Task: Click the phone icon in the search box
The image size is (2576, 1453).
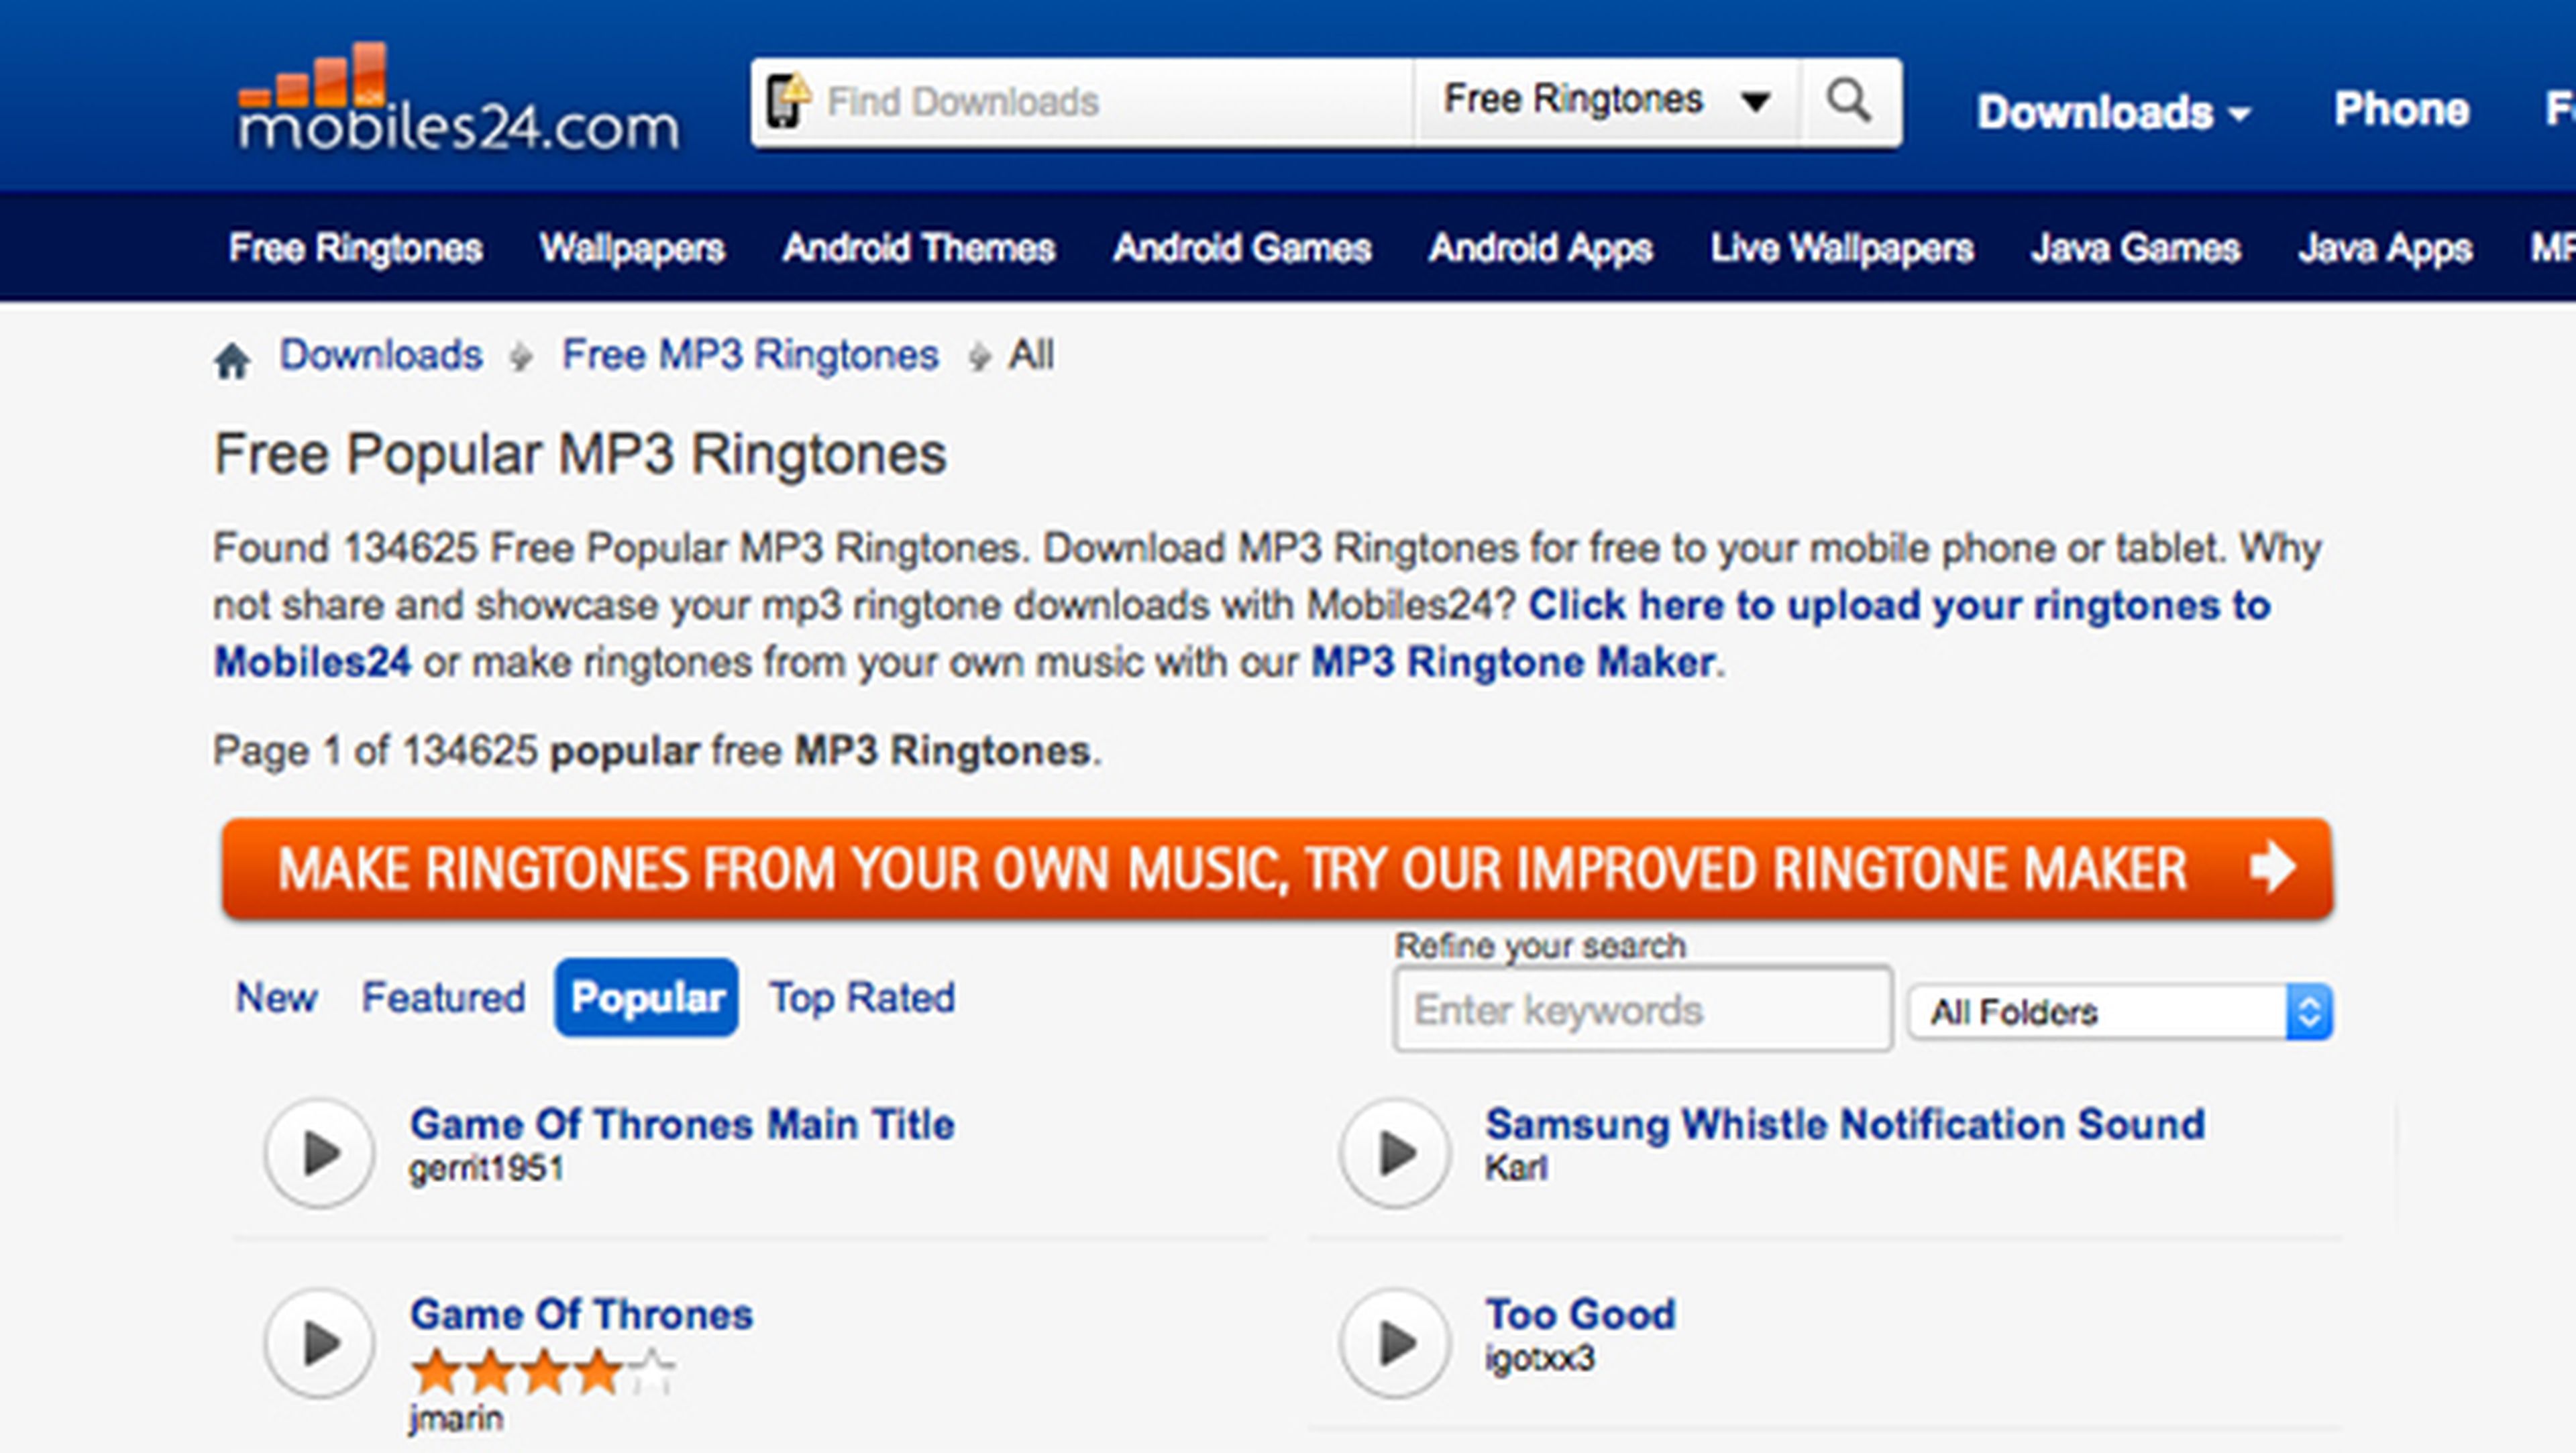Action: click(x=788, y=102)
